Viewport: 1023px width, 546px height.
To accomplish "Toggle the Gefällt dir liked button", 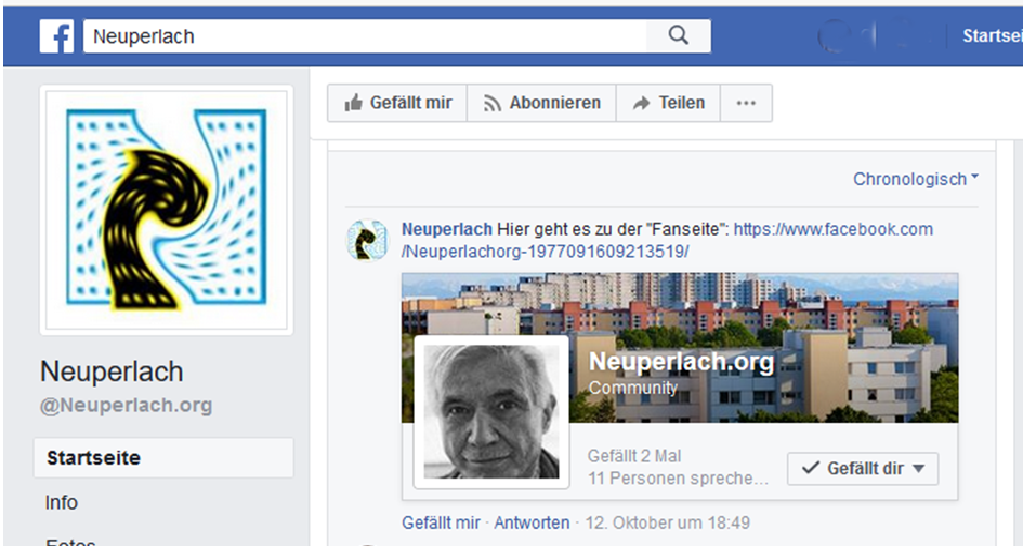I will pyautogui.click(x=862, y=468).
